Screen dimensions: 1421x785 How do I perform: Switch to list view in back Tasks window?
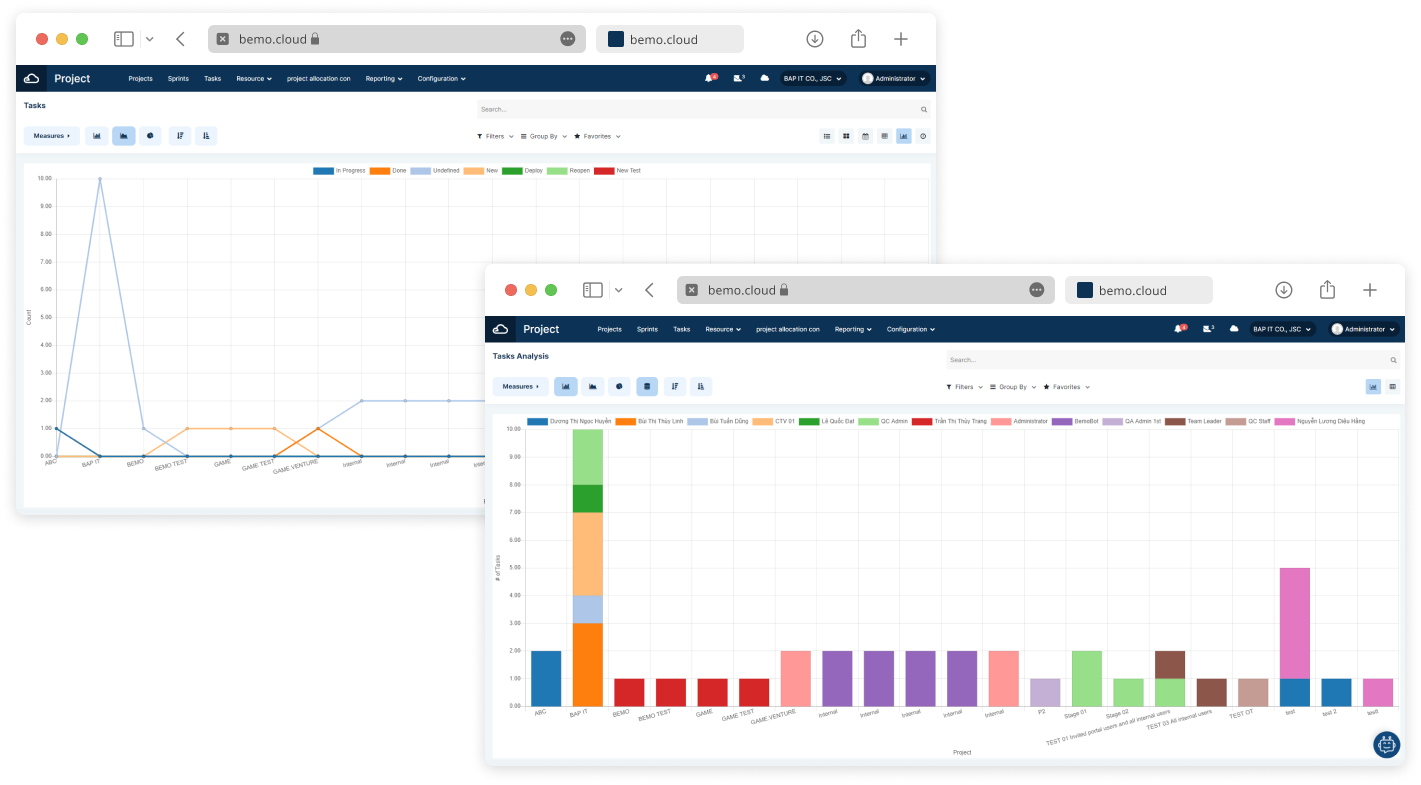pyautogui.click(x=827, y=136)
